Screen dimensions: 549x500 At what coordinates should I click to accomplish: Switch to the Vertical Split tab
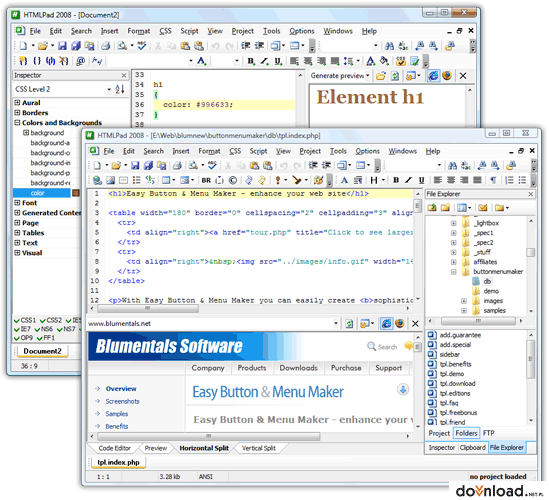259,448
